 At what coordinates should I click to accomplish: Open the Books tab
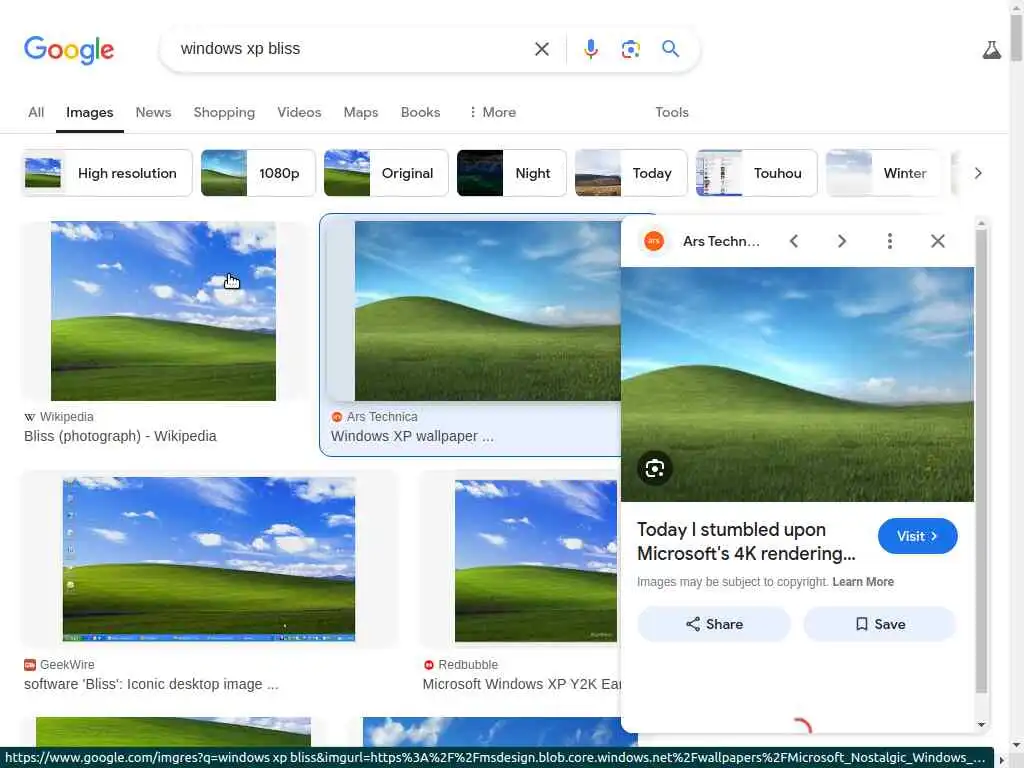click(x=421, y=112)
